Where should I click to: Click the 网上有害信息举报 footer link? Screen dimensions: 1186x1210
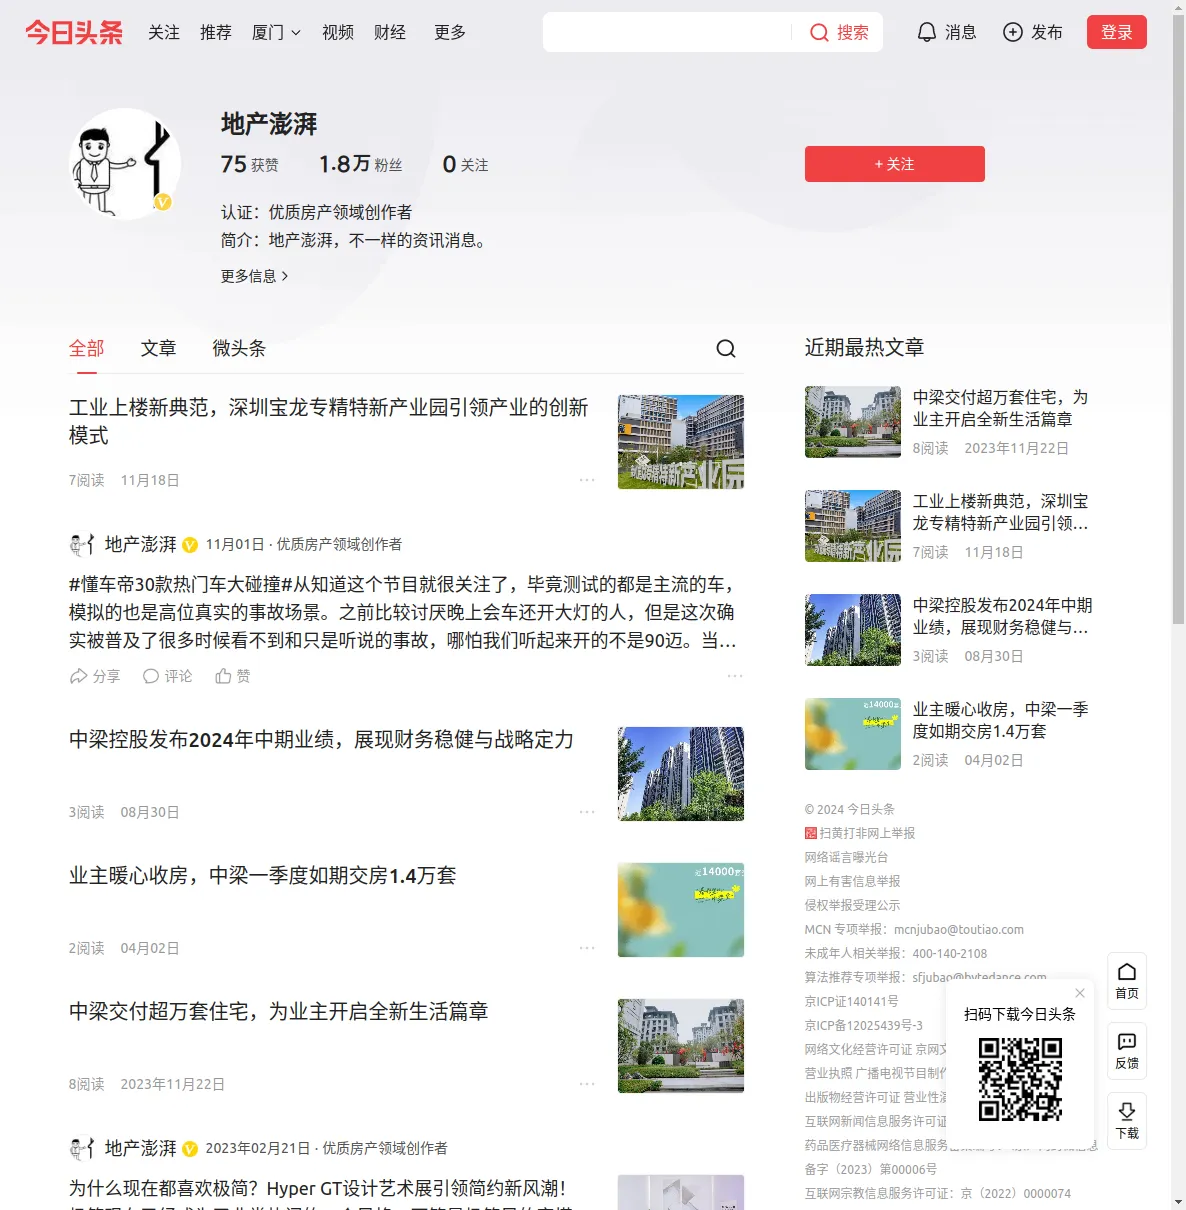[x=853, y=881]
